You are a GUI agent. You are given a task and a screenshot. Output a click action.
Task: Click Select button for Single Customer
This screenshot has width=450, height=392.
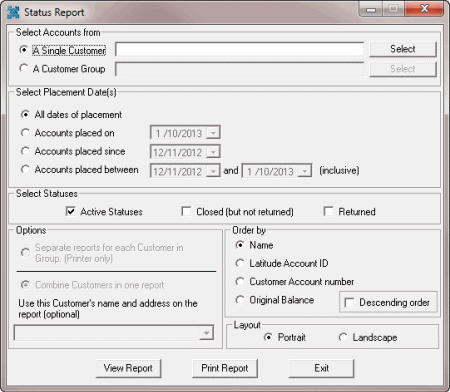pyautogui.click(x=403, y=49)
